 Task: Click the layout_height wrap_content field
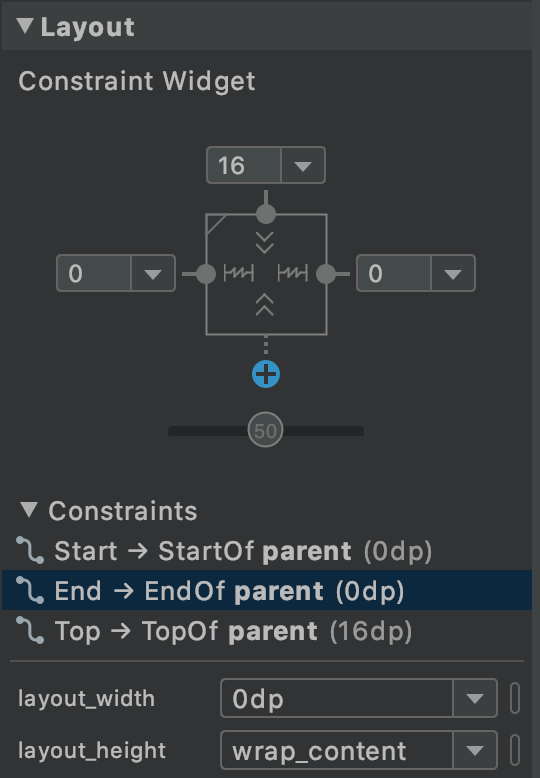[x=359, y=750]
